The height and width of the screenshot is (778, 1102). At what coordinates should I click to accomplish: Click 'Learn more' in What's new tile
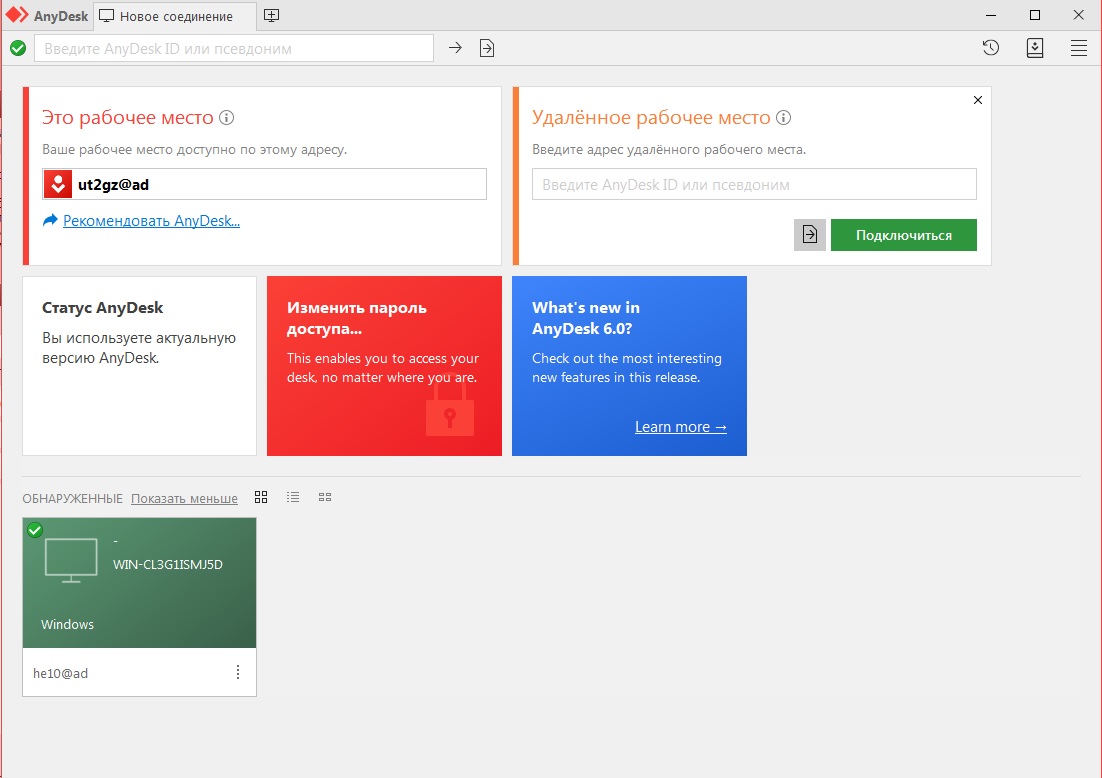click(x=680, y=427)
